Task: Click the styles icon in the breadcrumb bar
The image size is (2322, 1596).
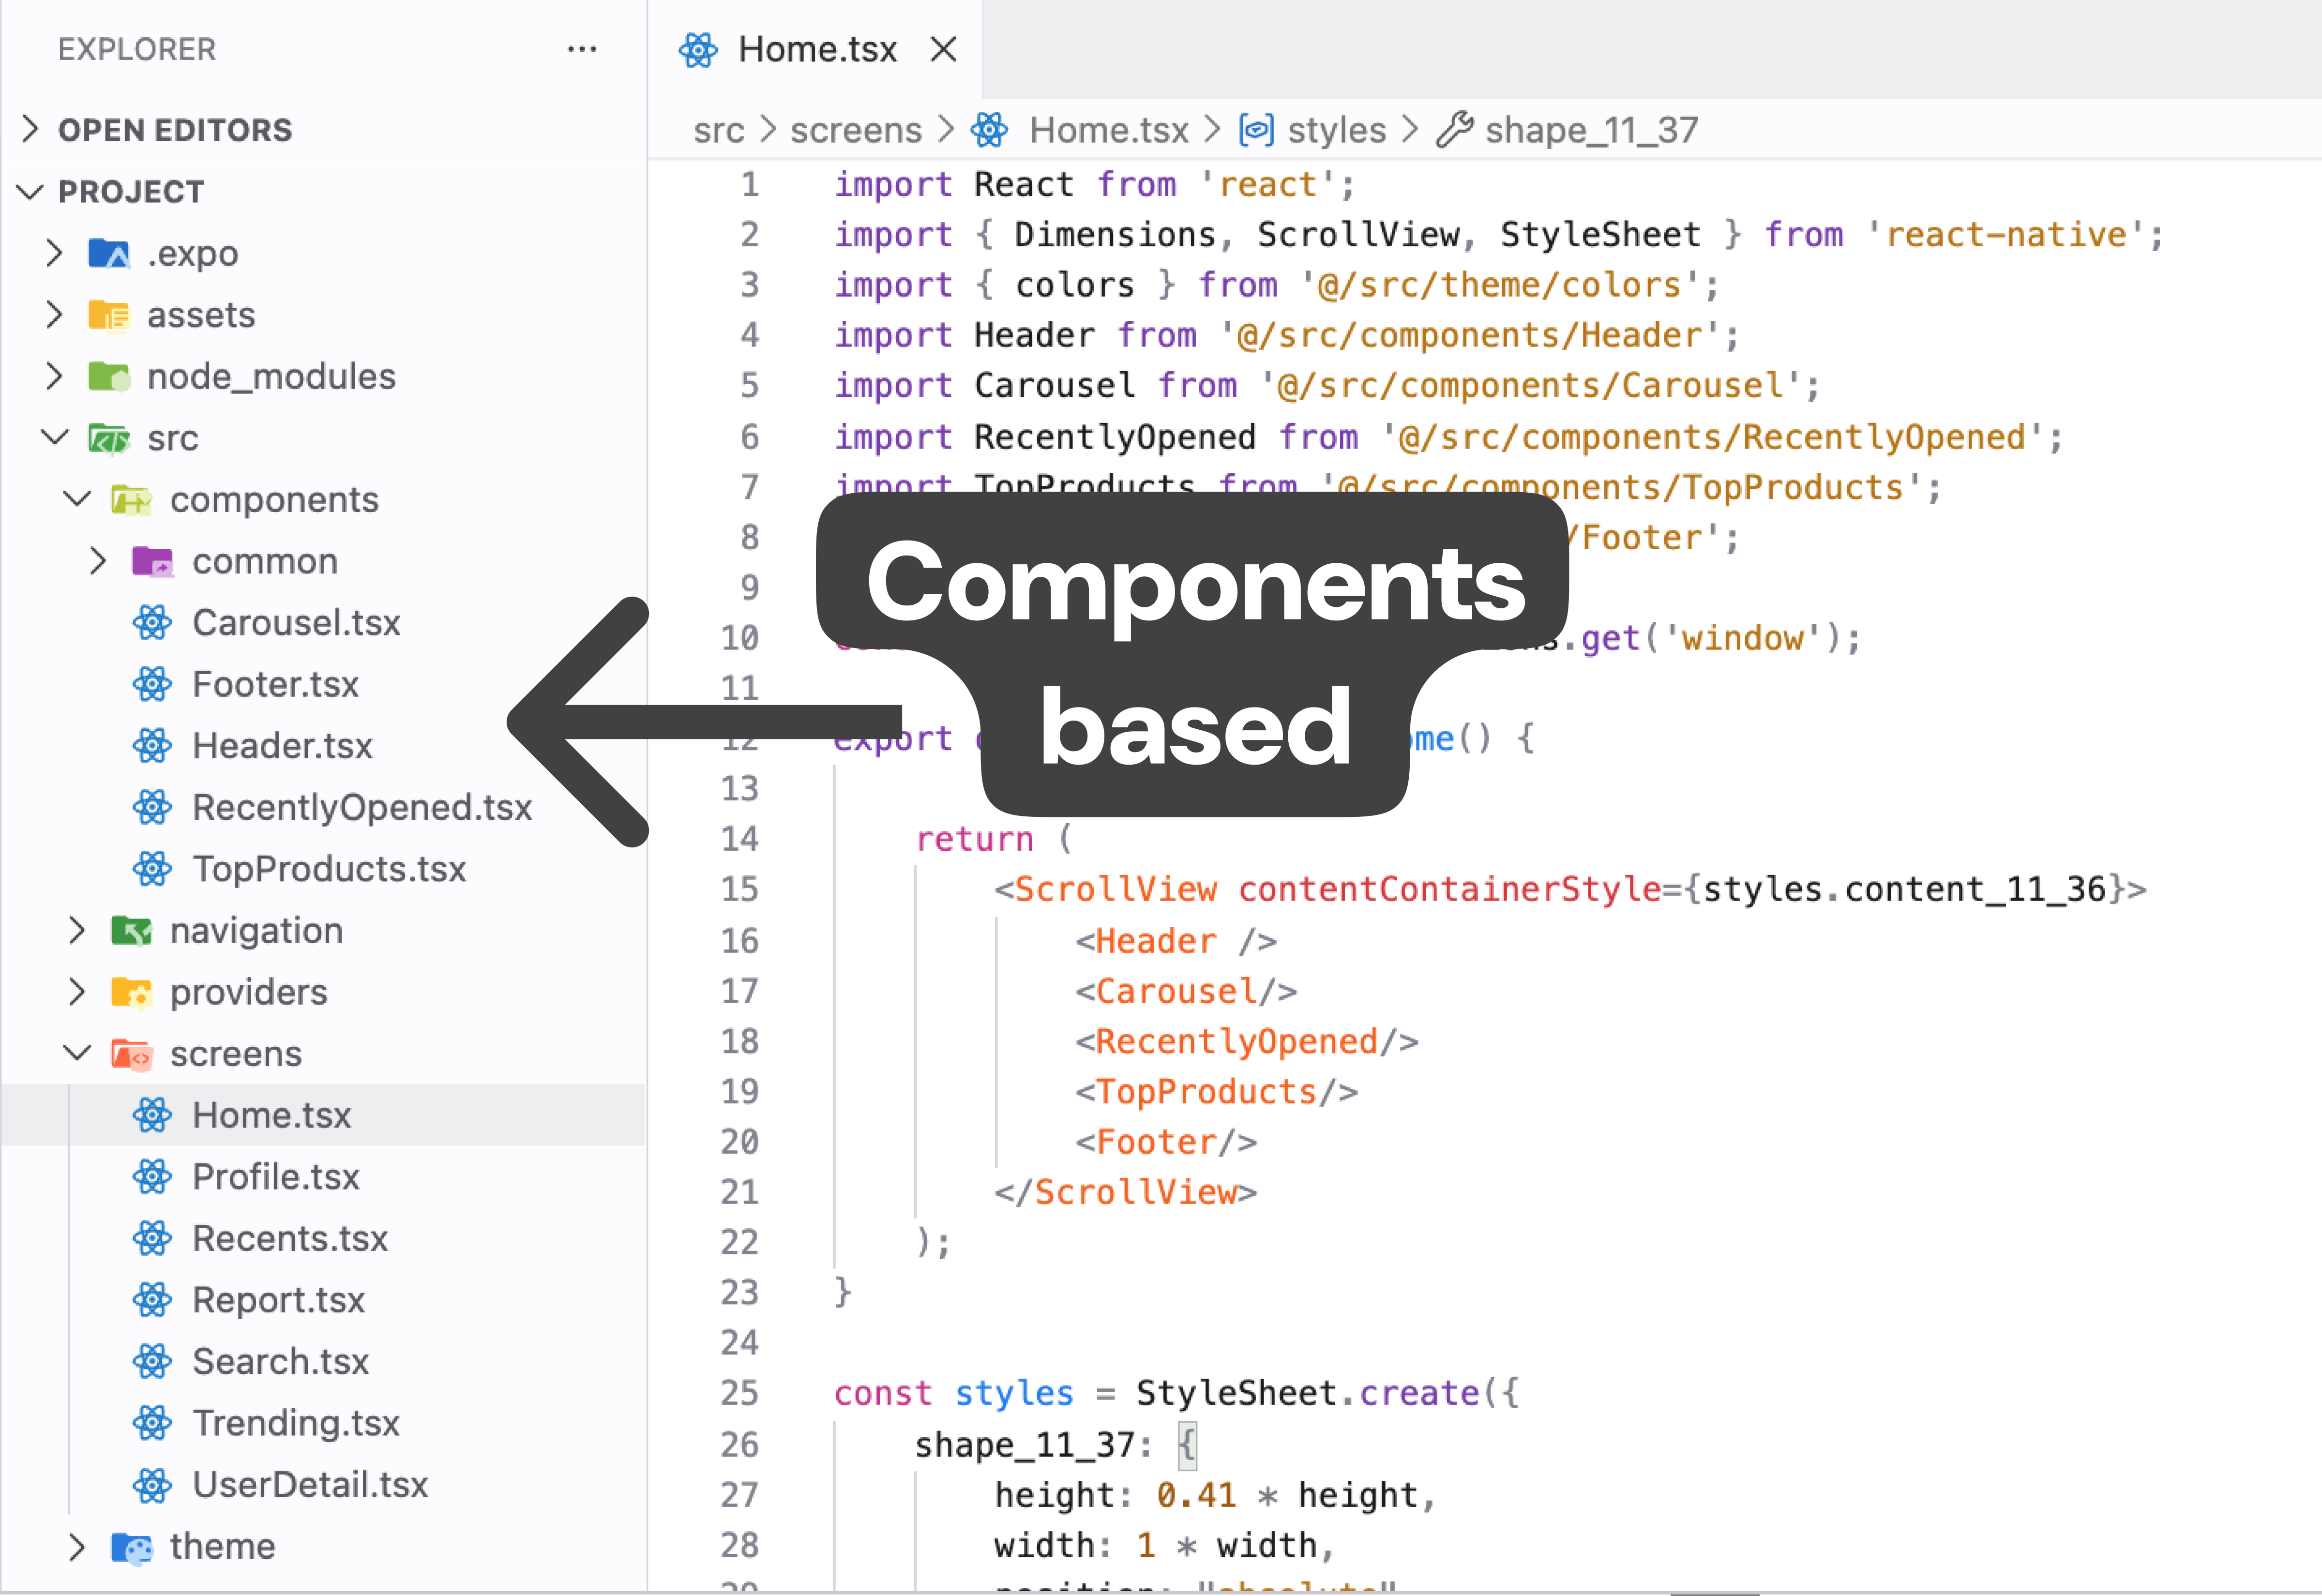Action: point(1256,129)
